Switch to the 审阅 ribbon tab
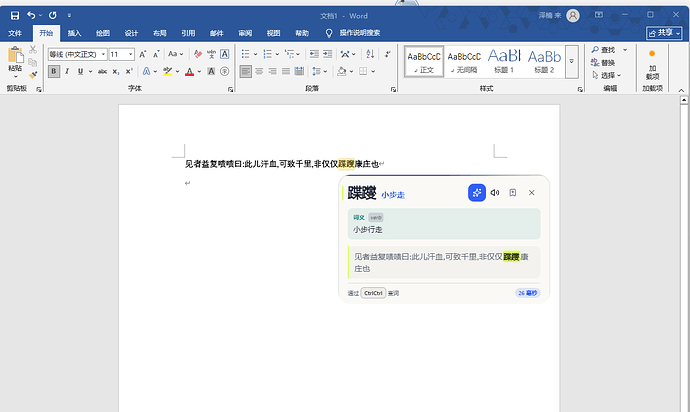 (x=245, y=33)
